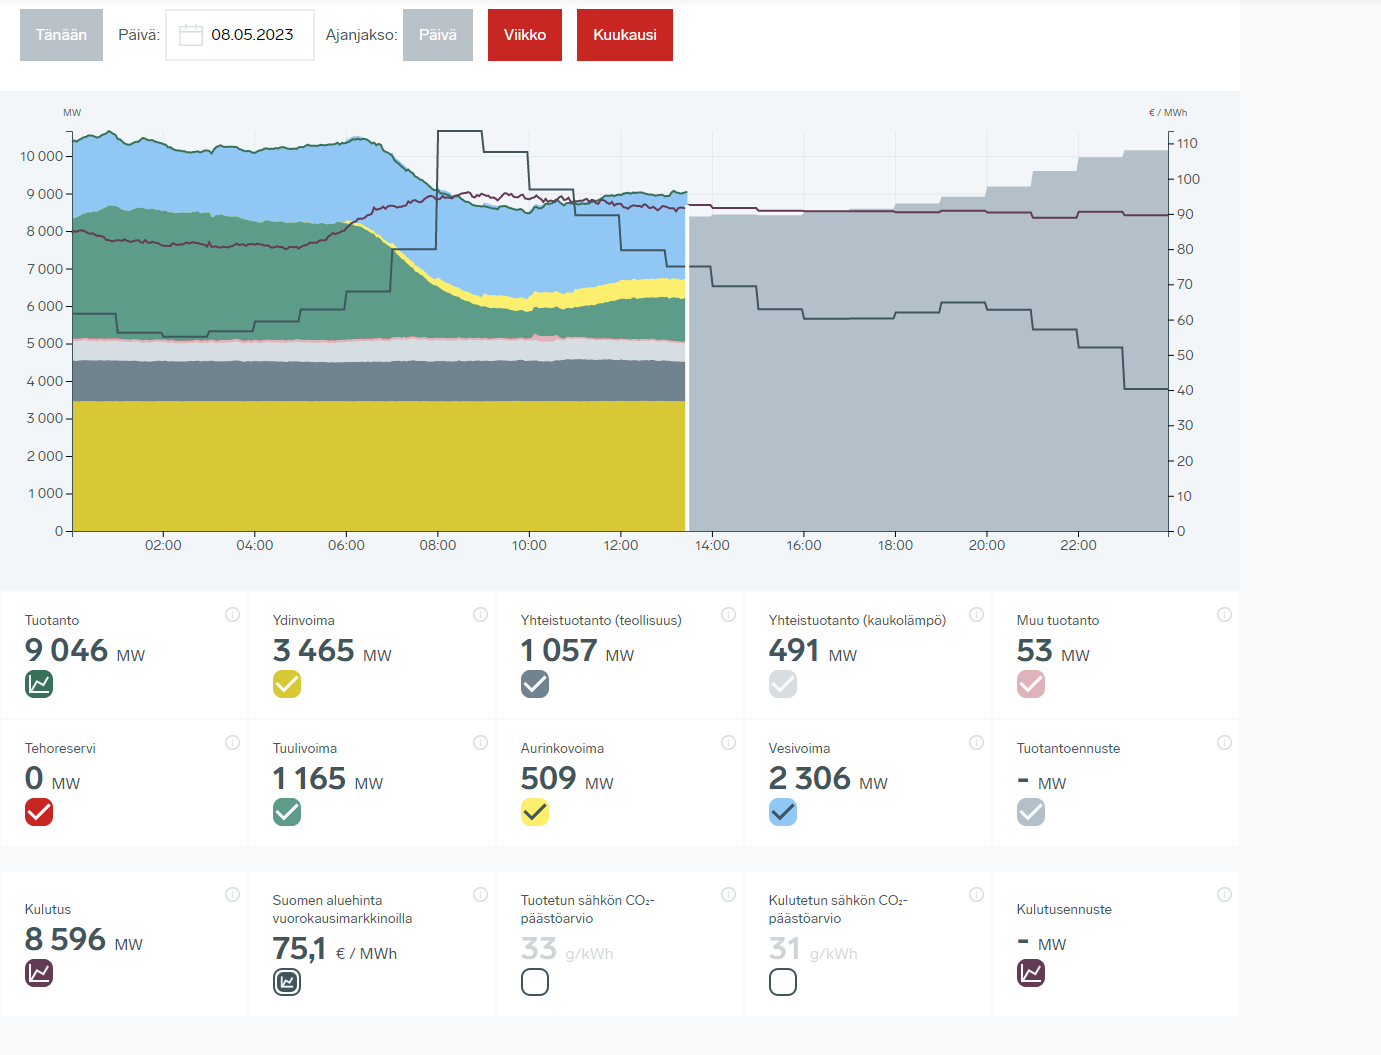Toggle Suomen aluehinta price chart icon
The width and height of the screenshot is (1381, 1055).
point(287,982)
